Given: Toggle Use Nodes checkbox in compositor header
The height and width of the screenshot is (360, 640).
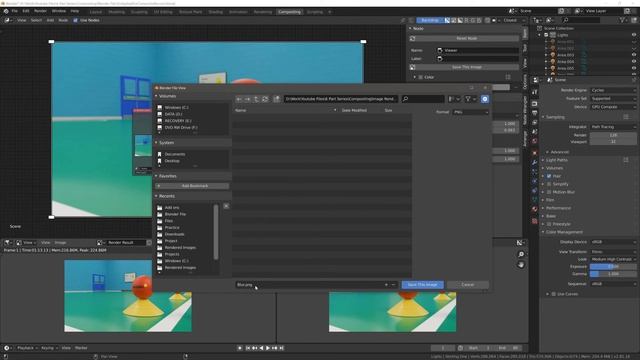Looking at the screenshot, I should pyautogui.click(x=75, y=20).
